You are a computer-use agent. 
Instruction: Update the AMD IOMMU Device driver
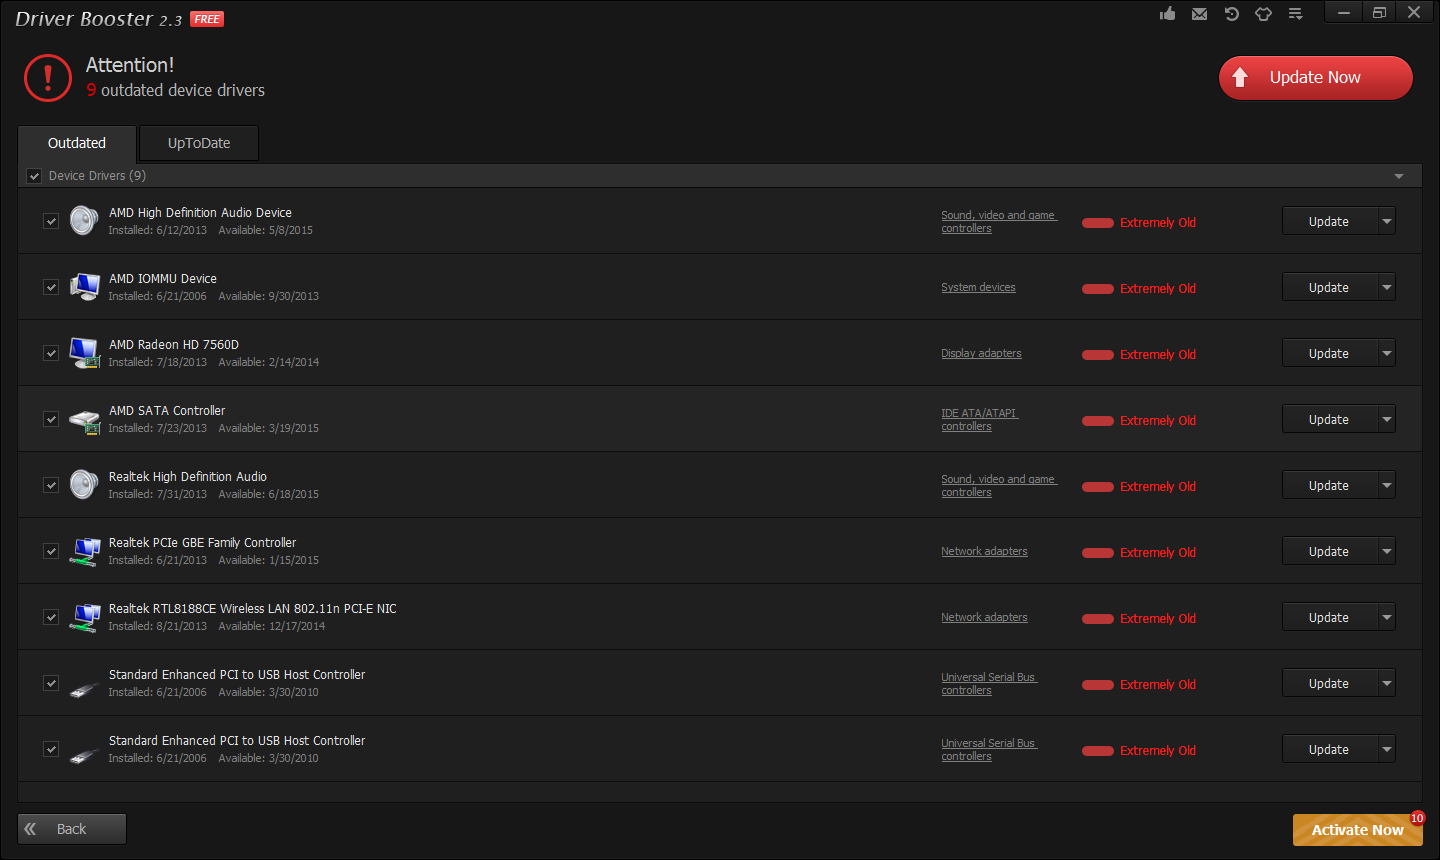(x=1330, y=287)
